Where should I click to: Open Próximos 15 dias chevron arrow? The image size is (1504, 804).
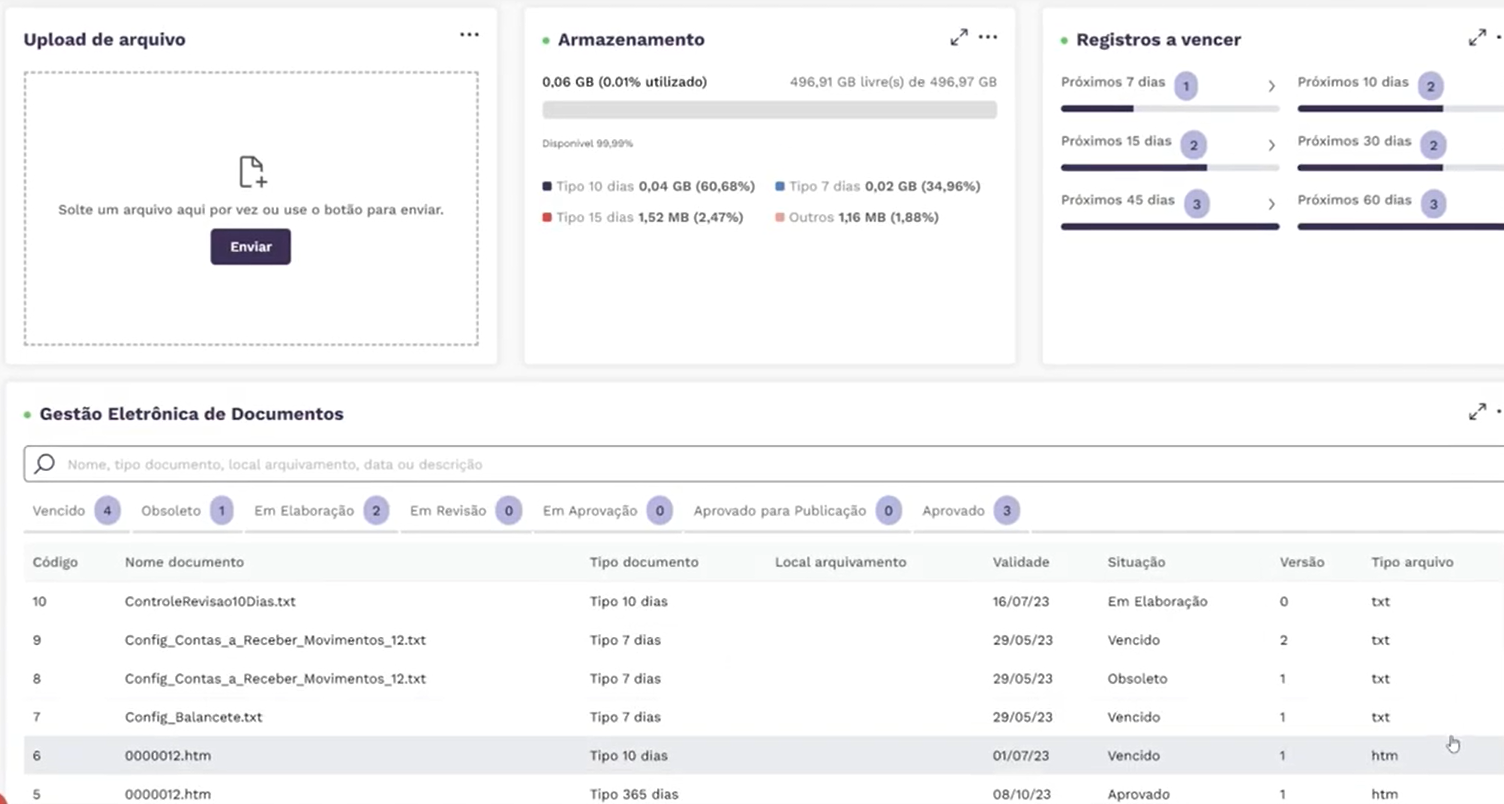coord(1271,146)
